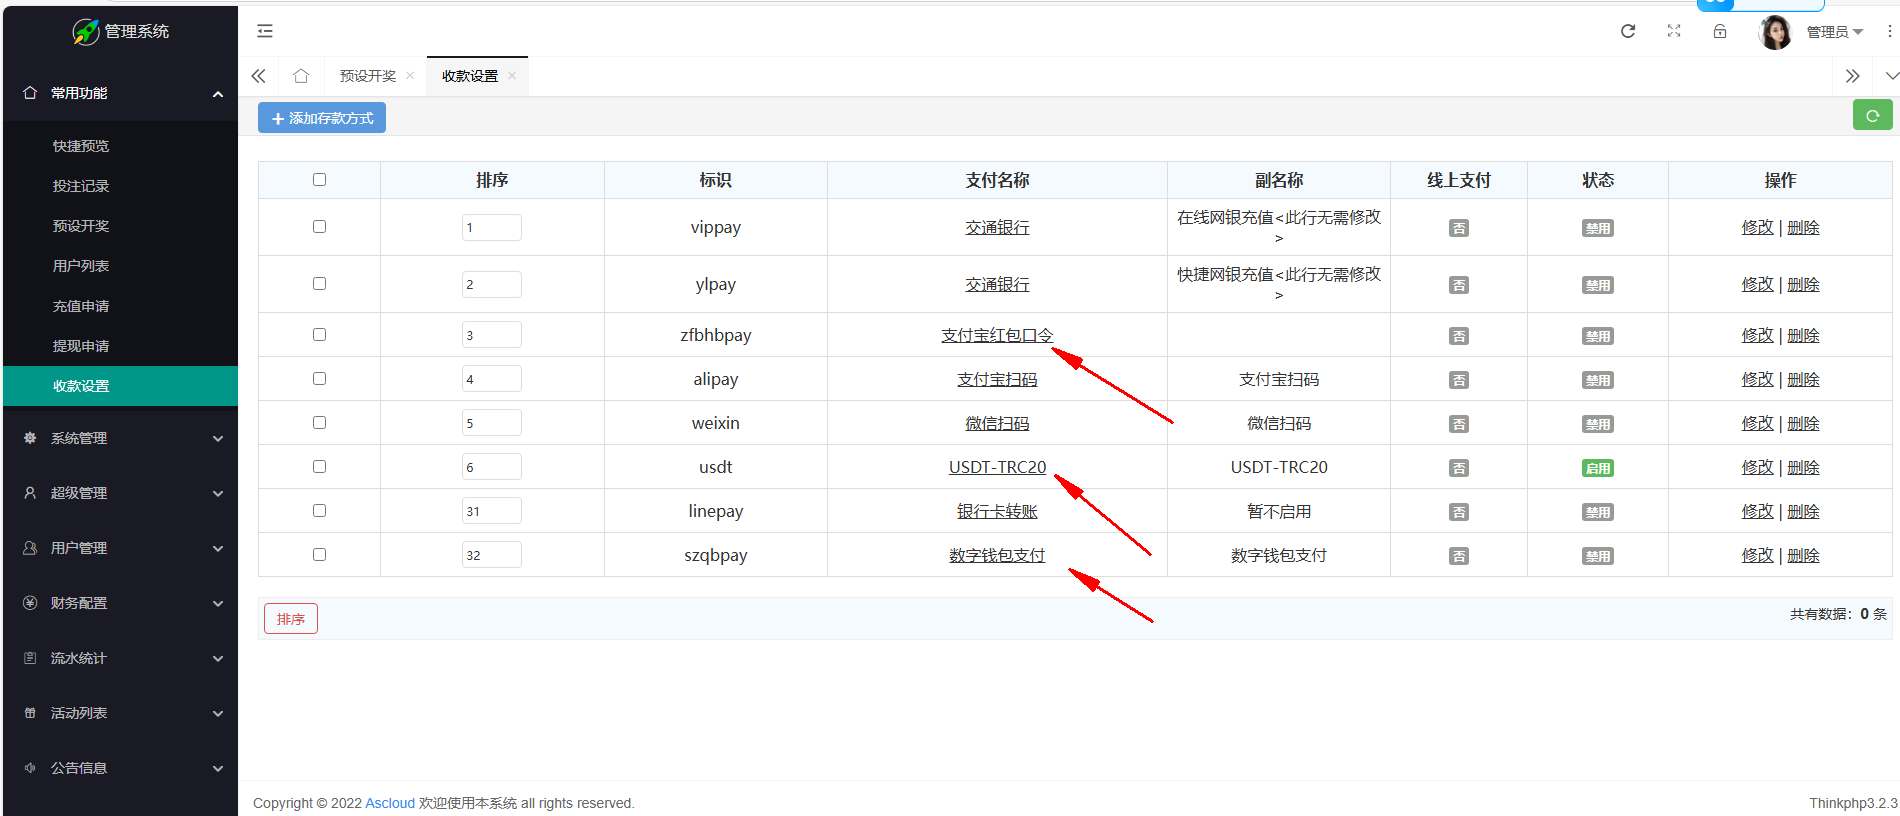
Task: Toggle fullscreen mode icon
Action: pyautogui.click(x=1674, y=31)
